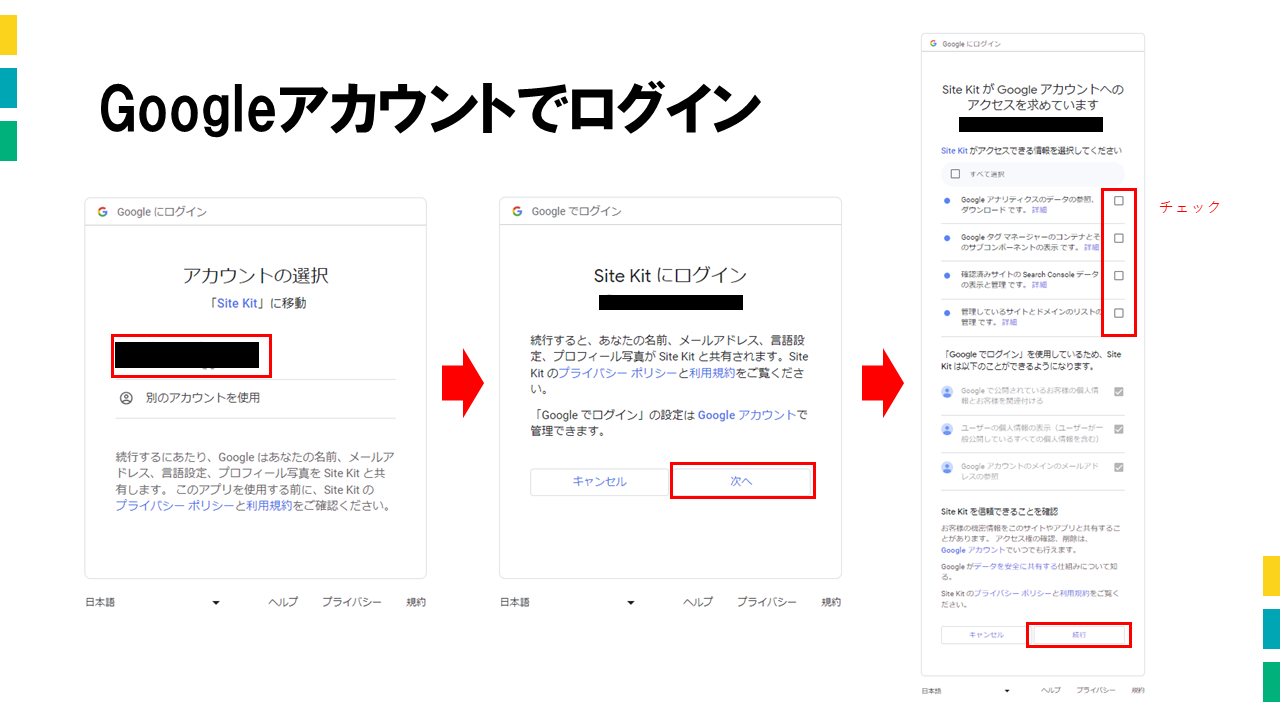The image size is (1280, 720).
Task: Check the Search Console データ permission checkbox
Action: click(x=1119, y=275)
